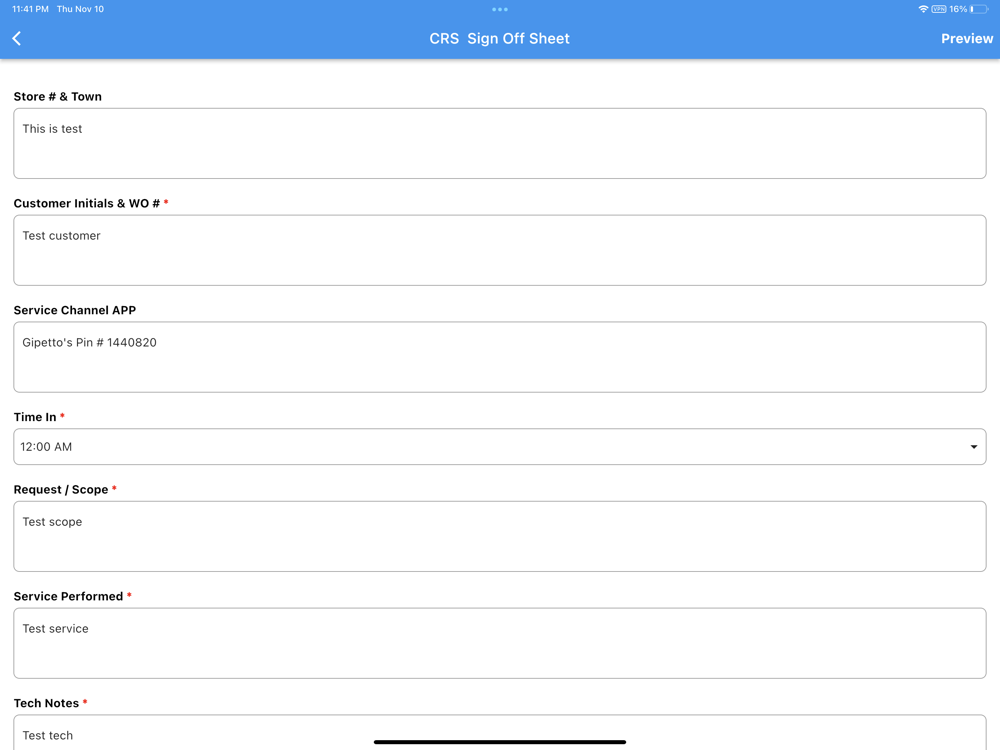Viewport: 1000px width, 750px height.
Task: Edit the Customer Initials & WO # field
Action: point(500,250)
